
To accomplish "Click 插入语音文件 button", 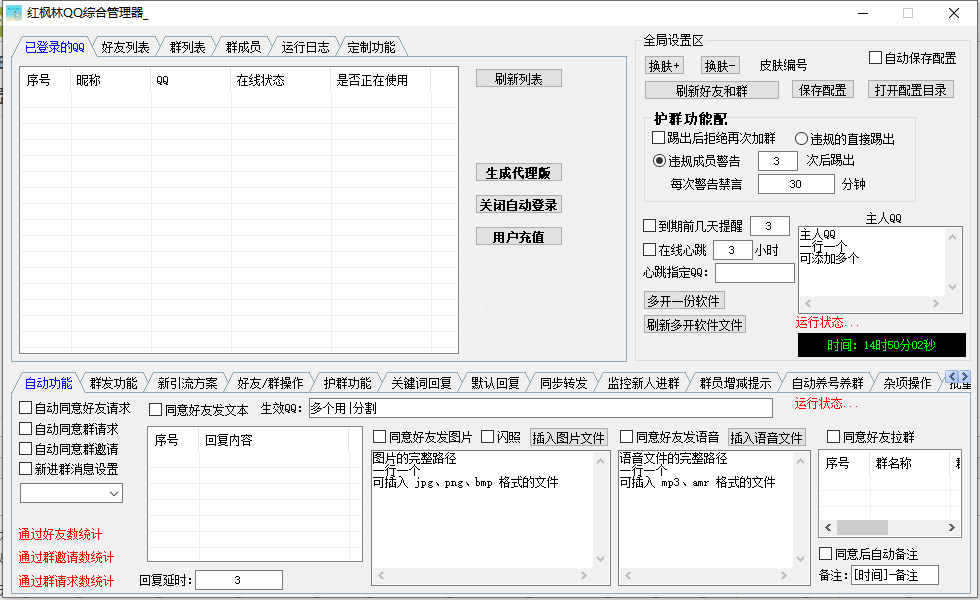I will 766,438.
